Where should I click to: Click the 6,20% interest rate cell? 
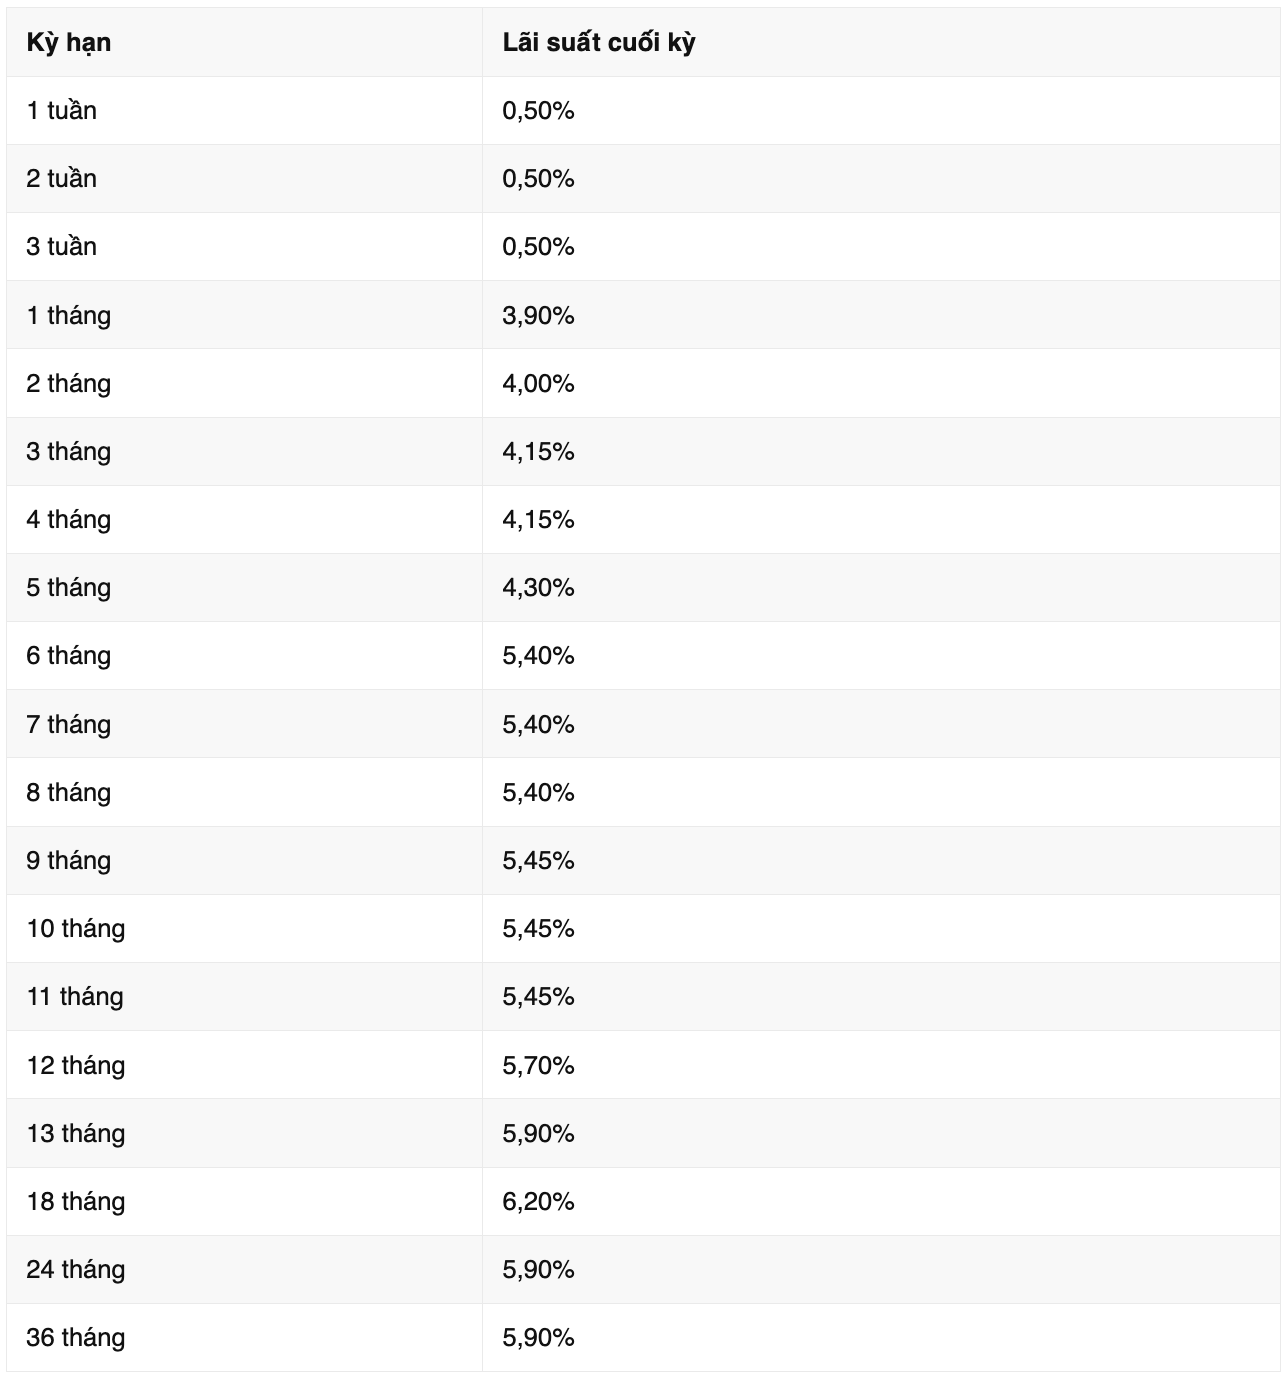click(x=538, y=1202)
